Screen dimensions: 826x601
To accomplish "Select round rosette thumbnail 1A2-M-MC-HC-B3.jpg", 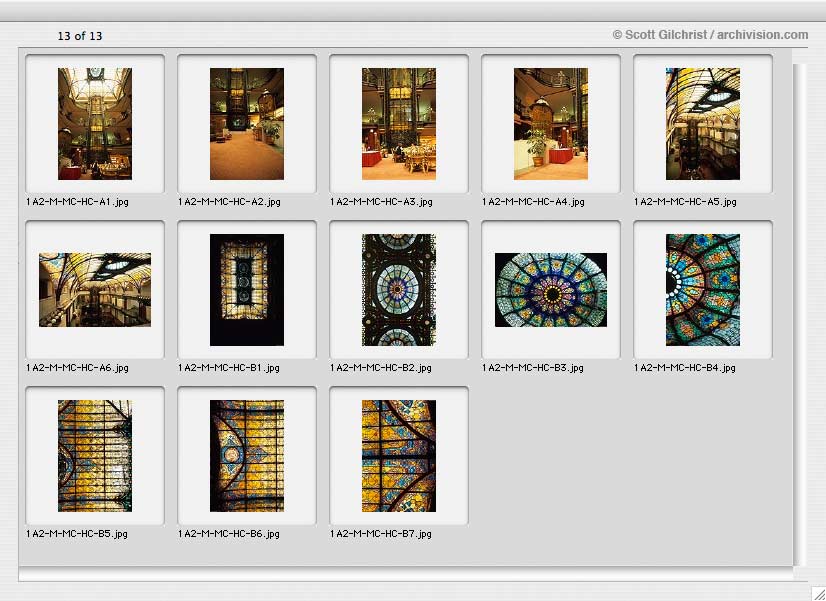I will pyautogui.click(x=550, y=290).
